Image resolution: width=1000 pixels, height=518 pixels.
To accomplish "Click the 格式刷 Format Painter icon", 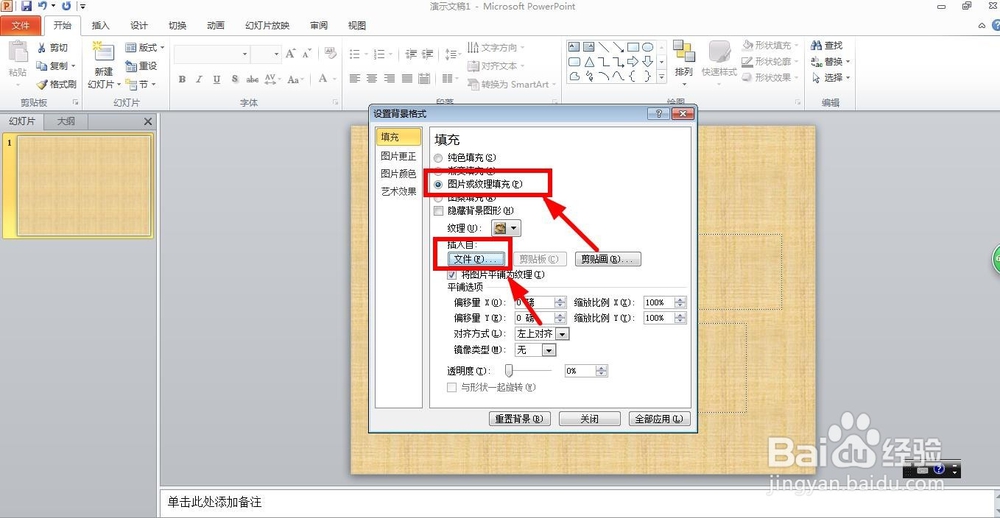I will pyautogui.click(x=42, y=84).
